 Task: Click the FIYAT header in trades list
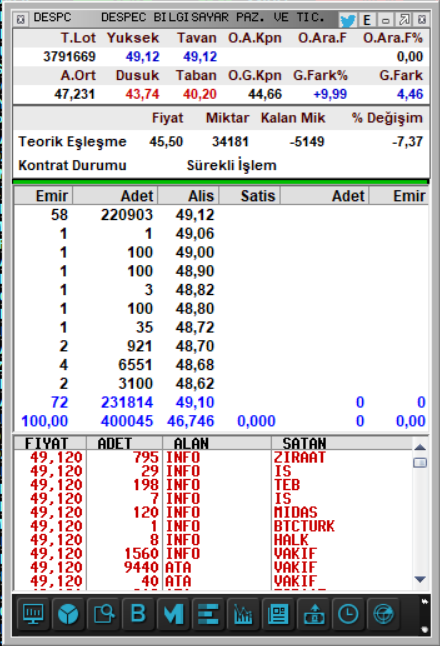(x=50, y=443)
